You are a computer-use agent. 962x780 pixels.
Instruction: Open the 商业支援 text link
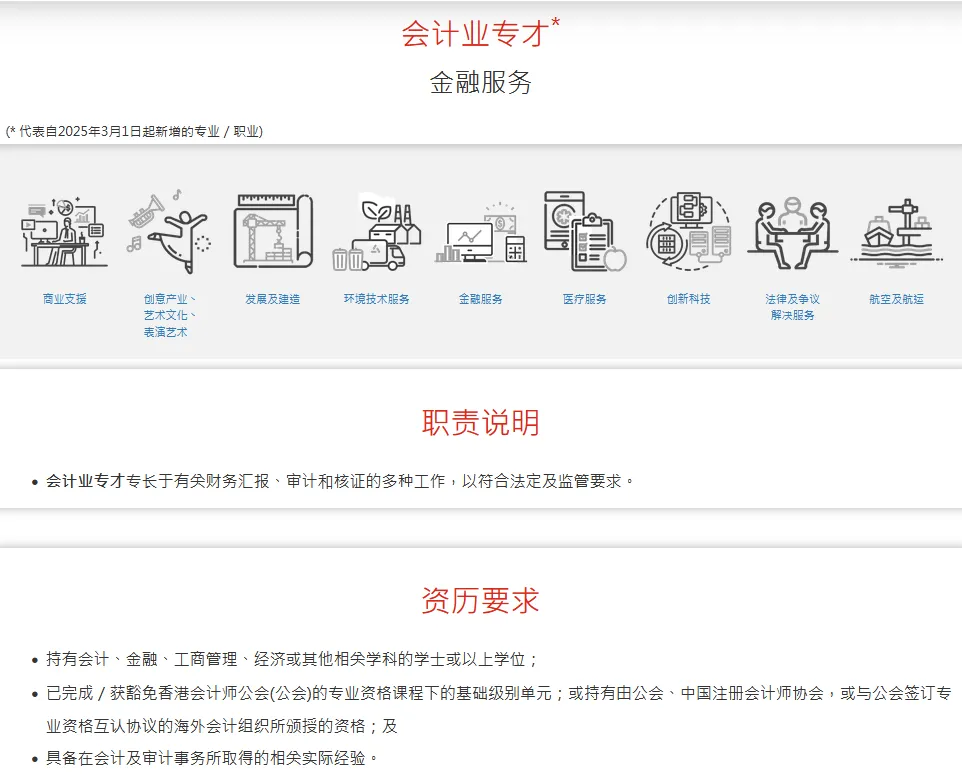64,299
